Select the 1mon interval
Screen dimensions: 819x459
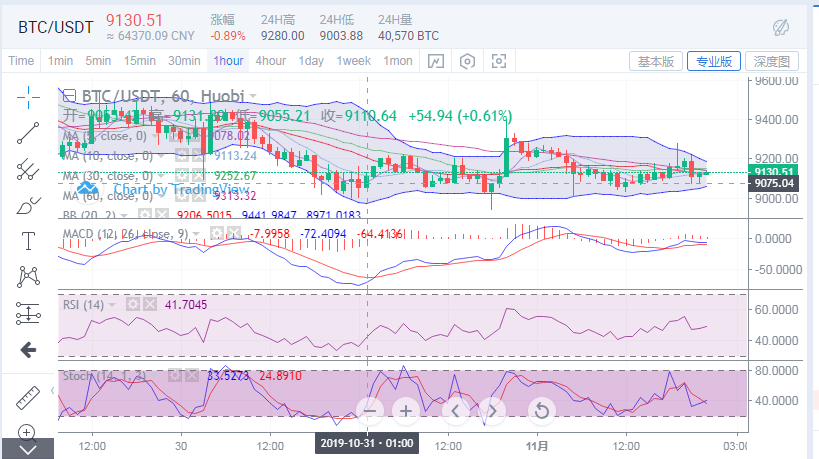[398, 61]
